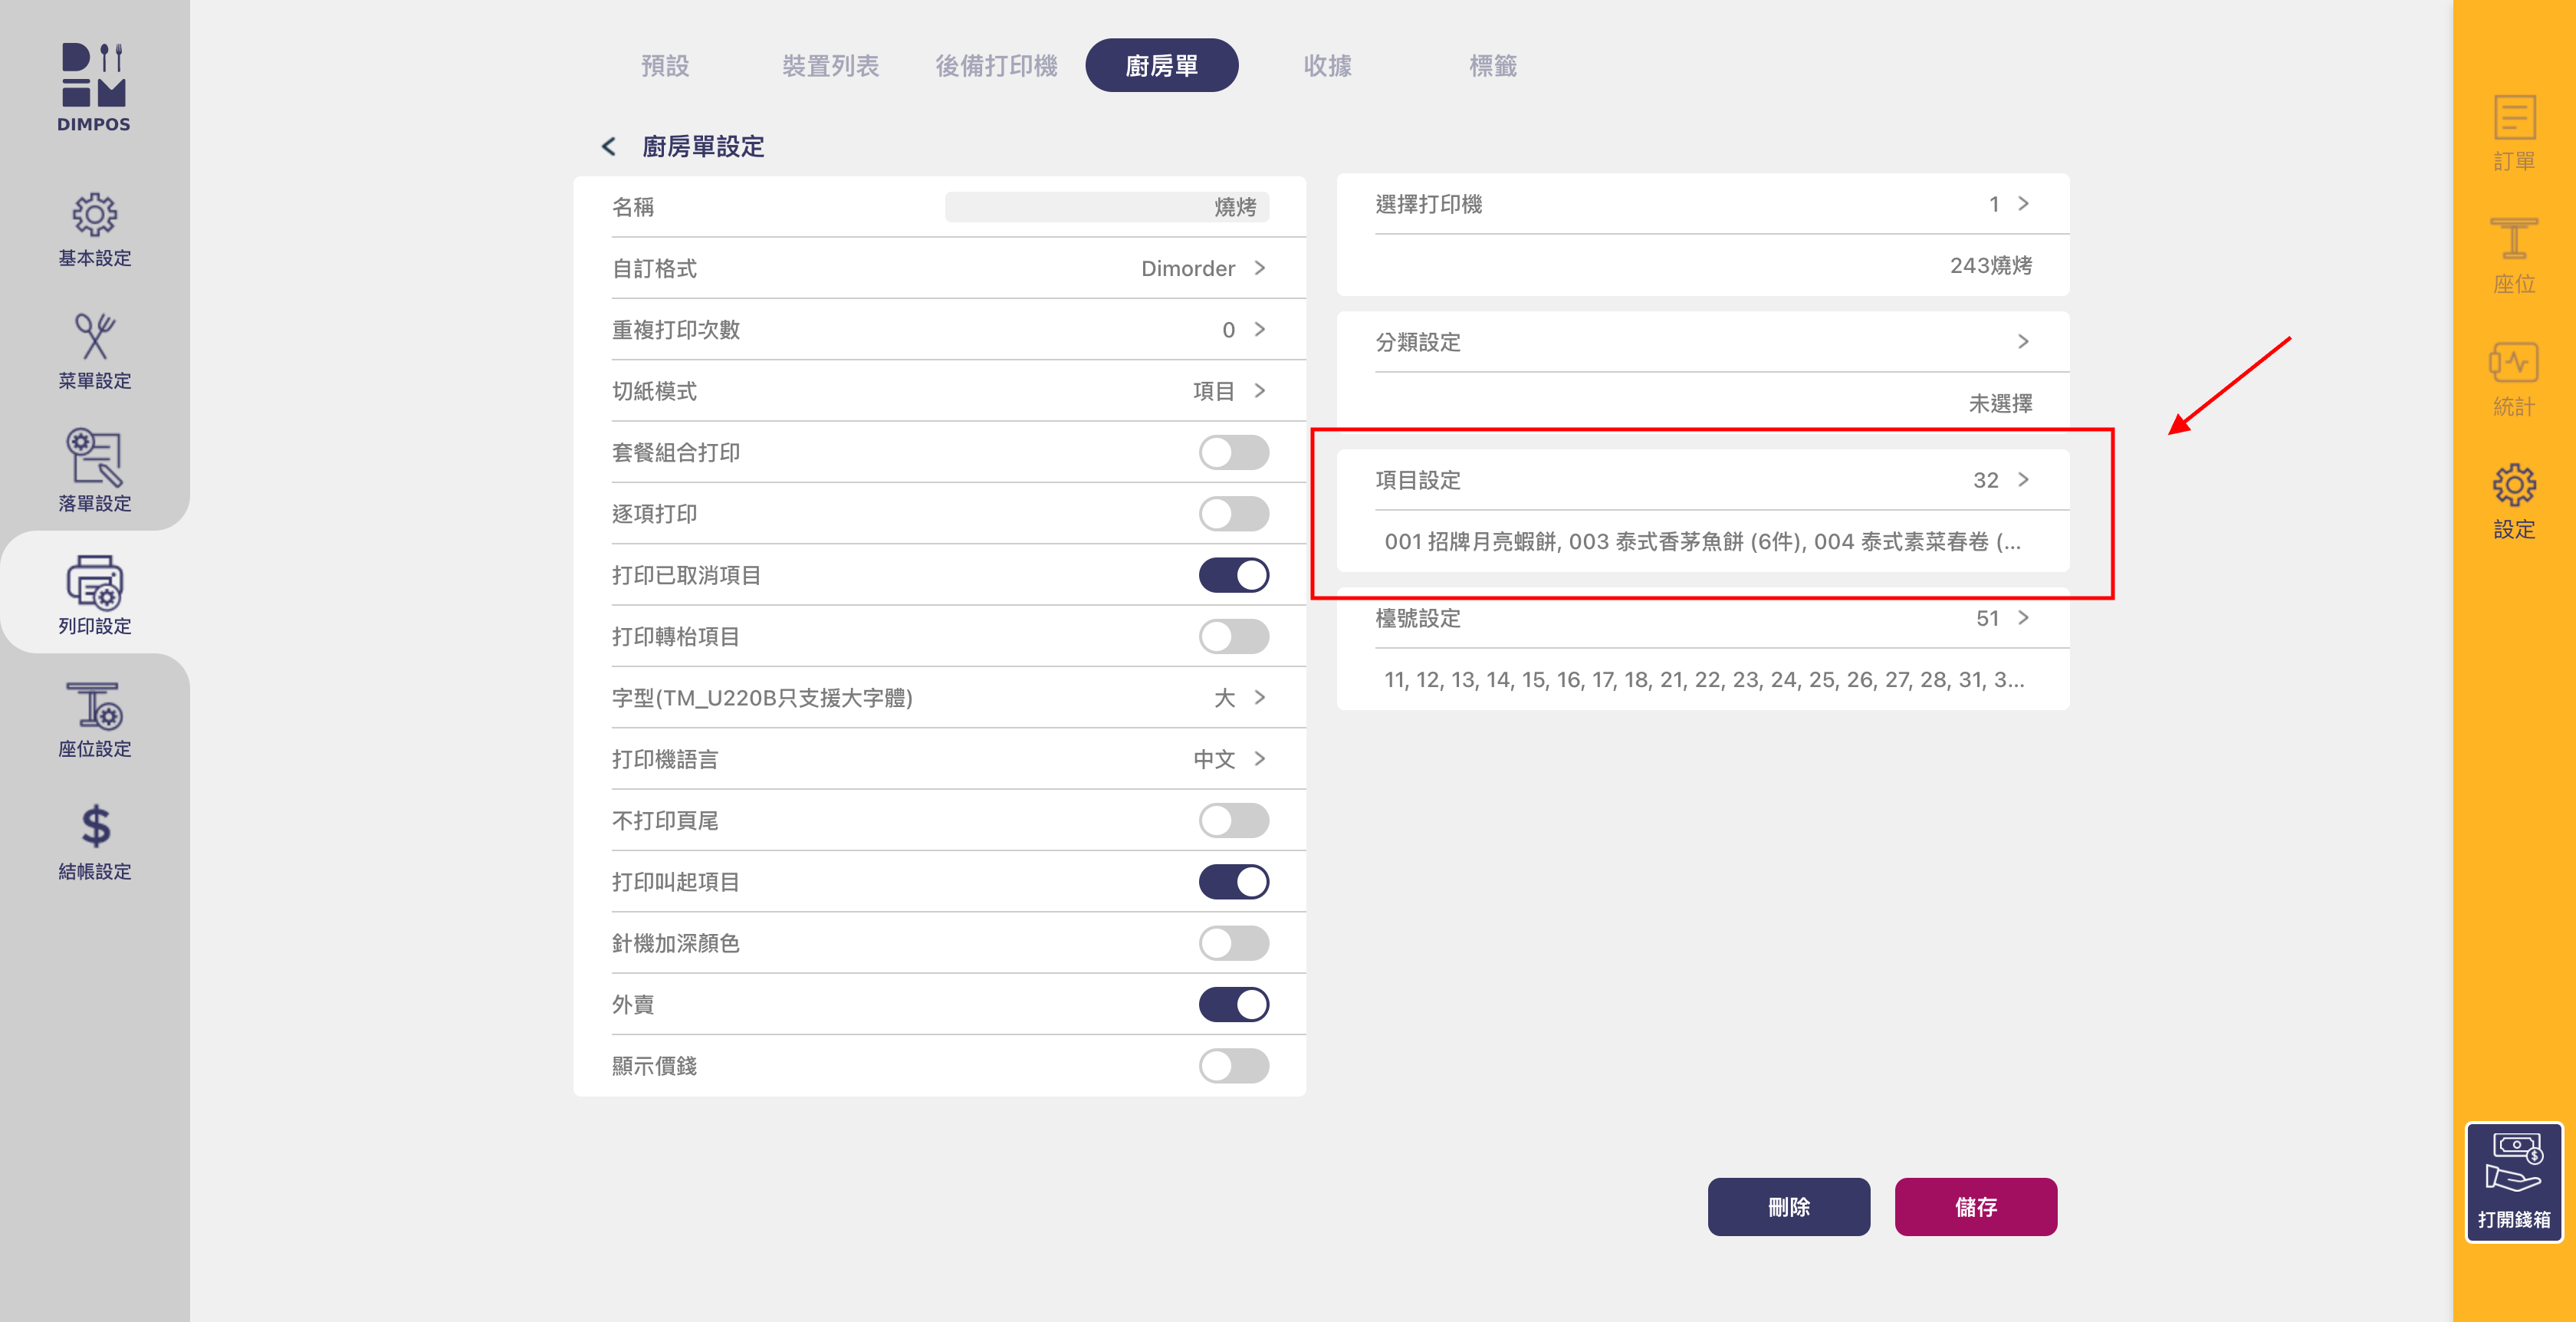Image resolution: width=2576 pixels, height=1322 pixels.
Task: Turn on the 顯示價錢 switch
Action: tap(1233, 1066)
